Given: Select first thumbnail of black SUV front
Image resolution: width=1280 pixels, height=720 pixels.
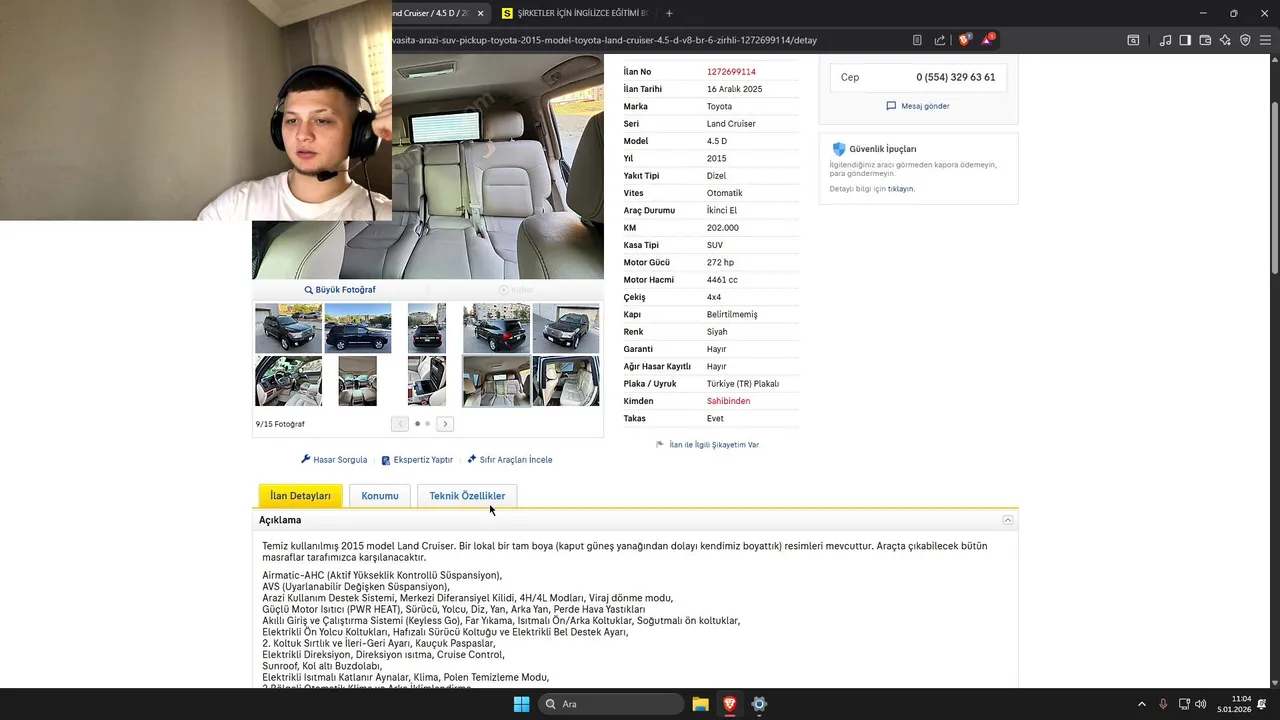Looking at the screenshot, I should 288,328.
